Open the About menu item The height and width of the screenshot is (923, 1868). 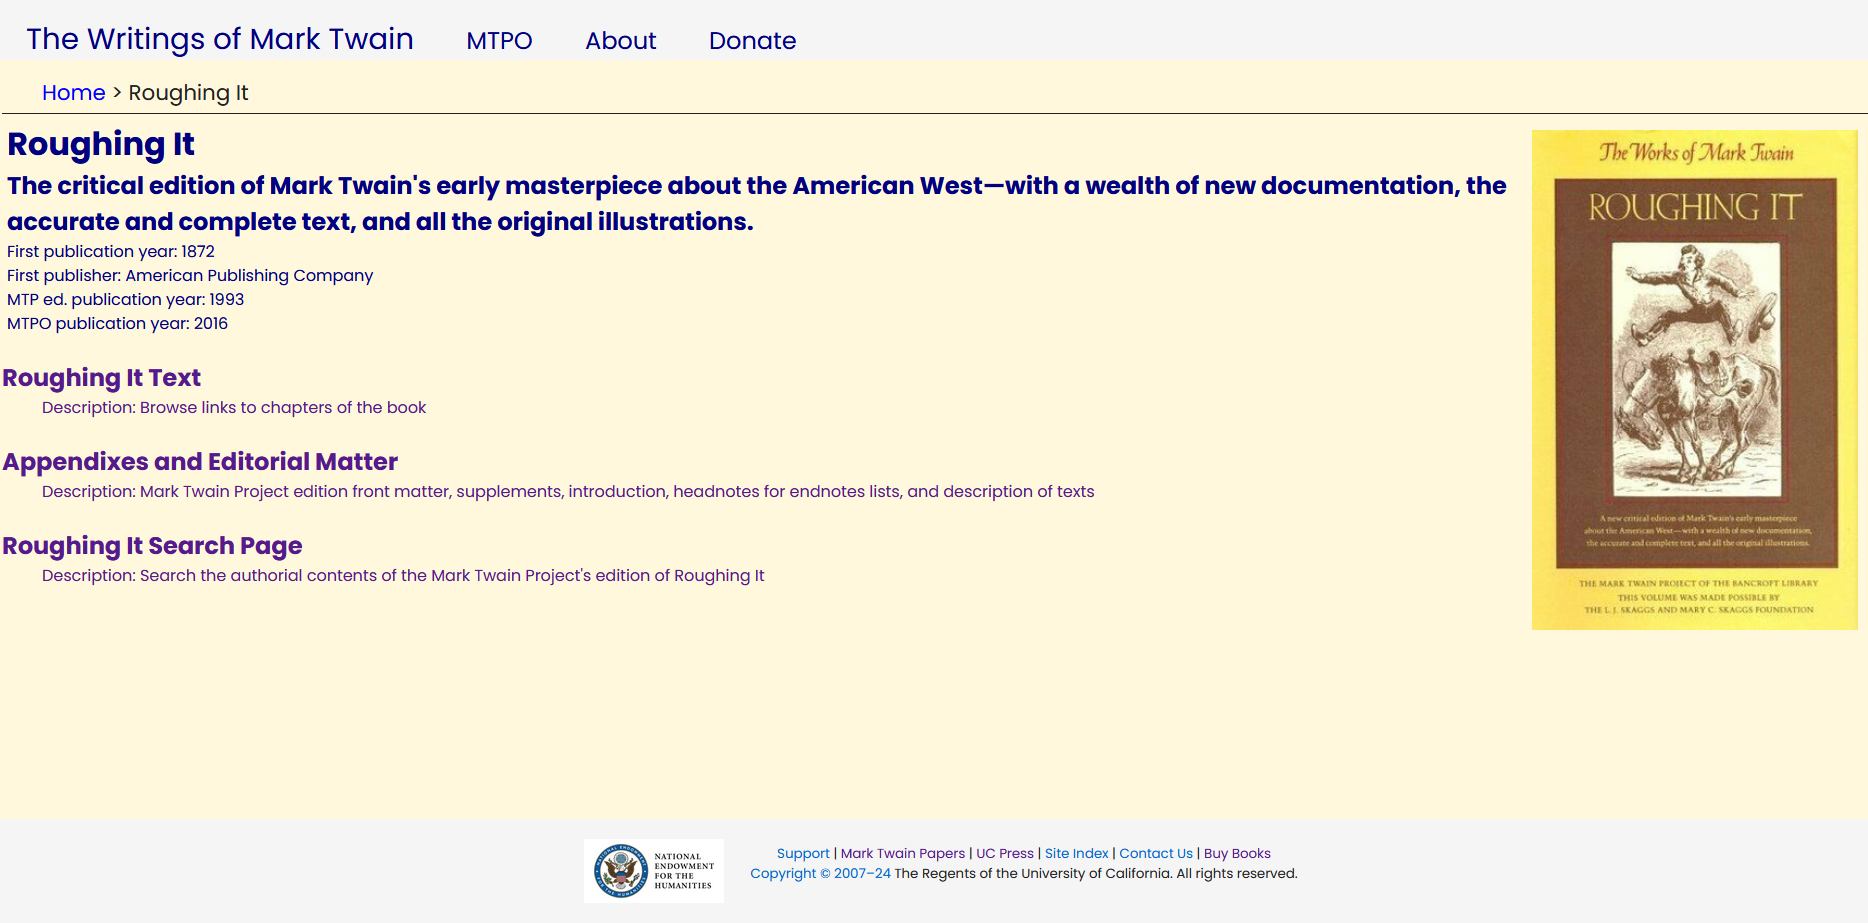tap(621, 41)
